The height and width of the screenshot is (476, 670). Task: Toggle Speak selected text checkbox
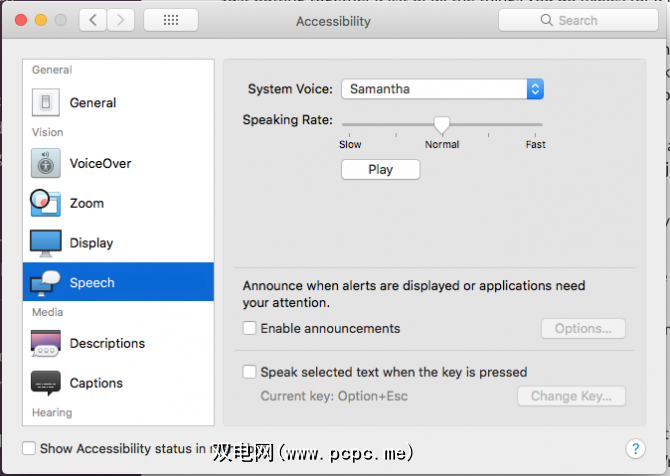pos(250,372)
